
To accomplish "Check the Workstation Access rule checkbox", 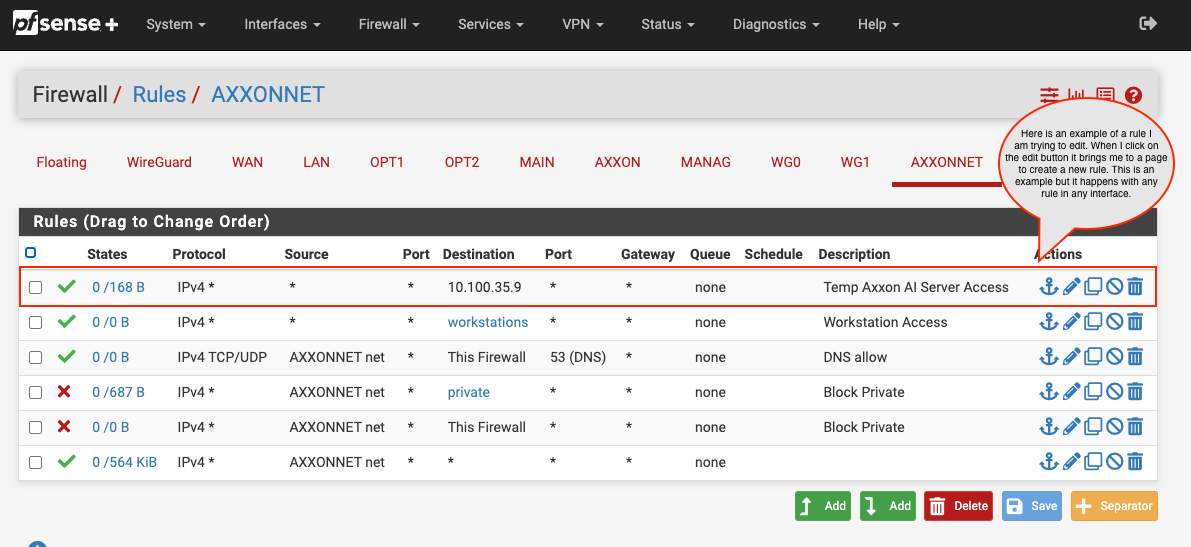I will 36,323.
